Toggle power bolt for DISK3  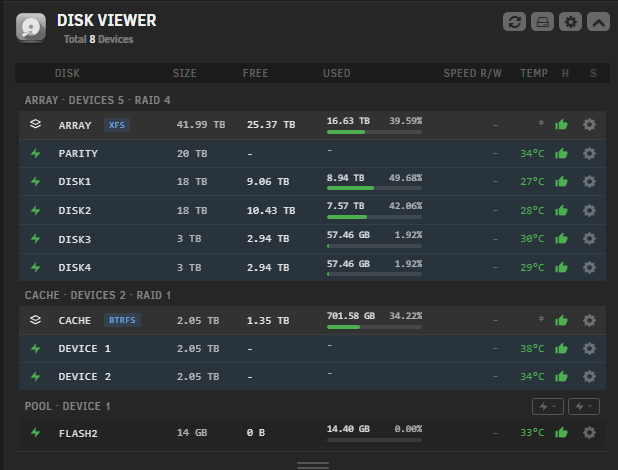[x=35, y=239]
